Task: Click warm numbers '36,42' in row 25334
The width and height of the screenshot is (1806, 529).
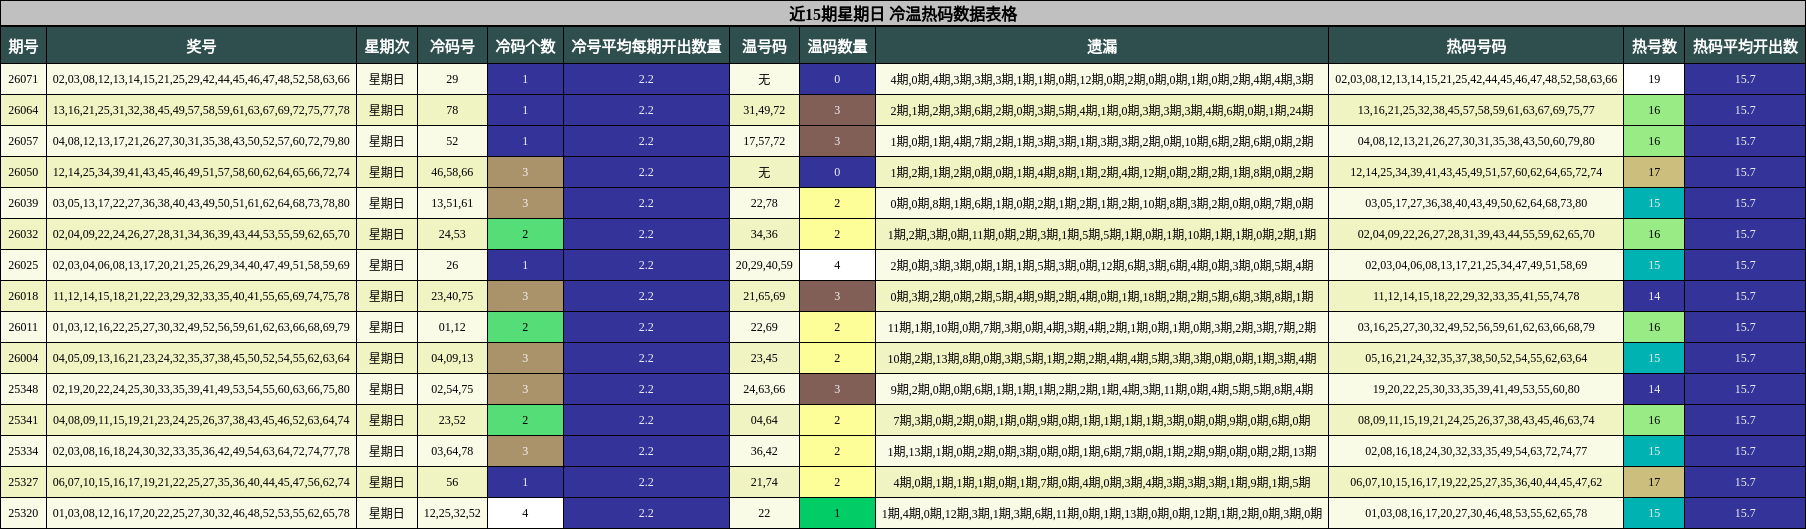Action: [764, 451]
